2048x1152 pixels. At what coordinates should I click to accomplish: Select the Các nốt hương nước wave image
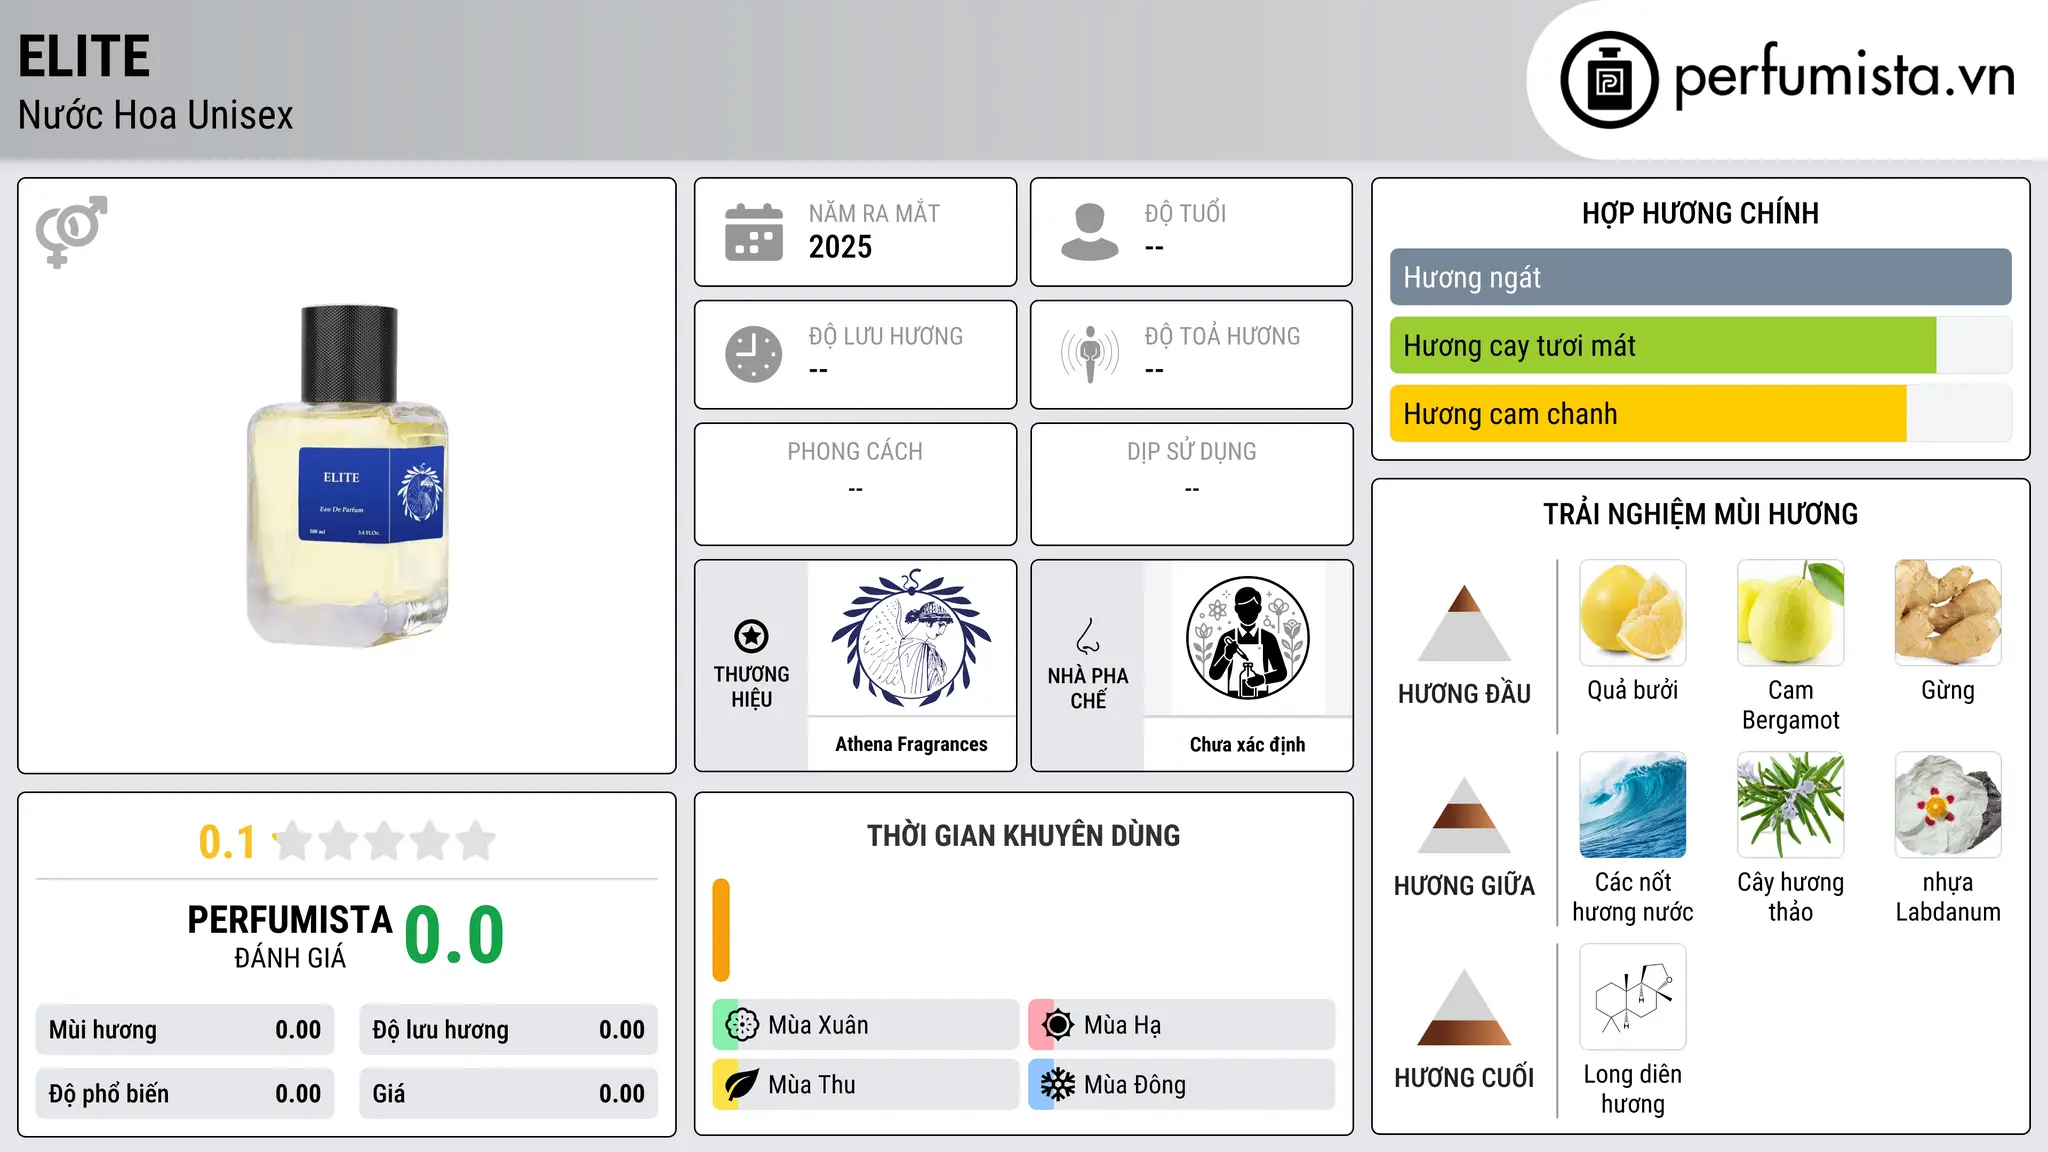(x=1633, y=805)
